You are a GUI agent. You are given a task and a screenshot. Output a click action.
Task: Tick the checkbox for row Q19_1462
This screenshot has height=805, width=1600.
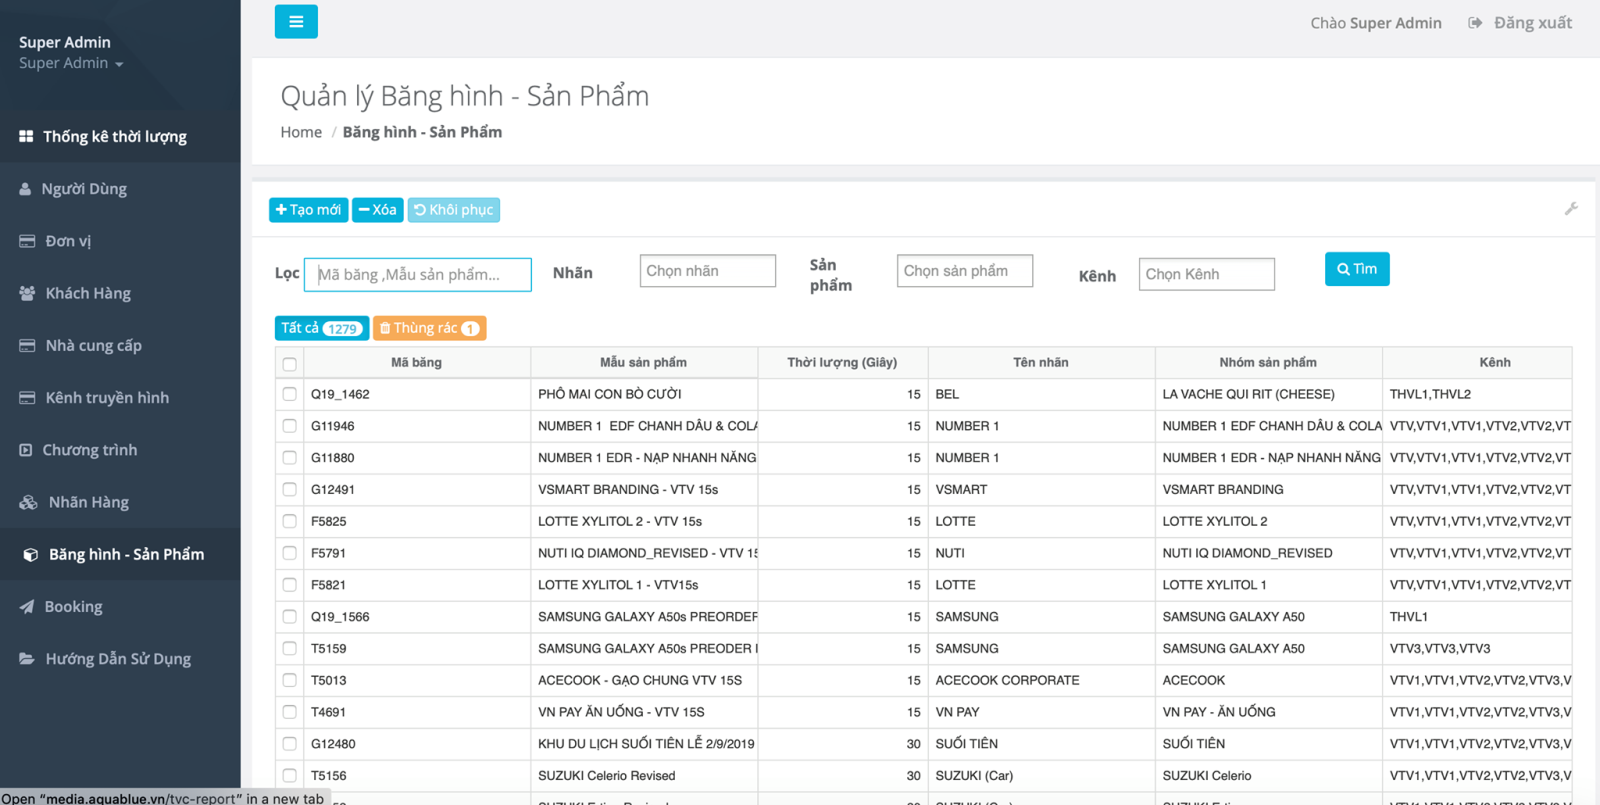click(x=290, y=394)
